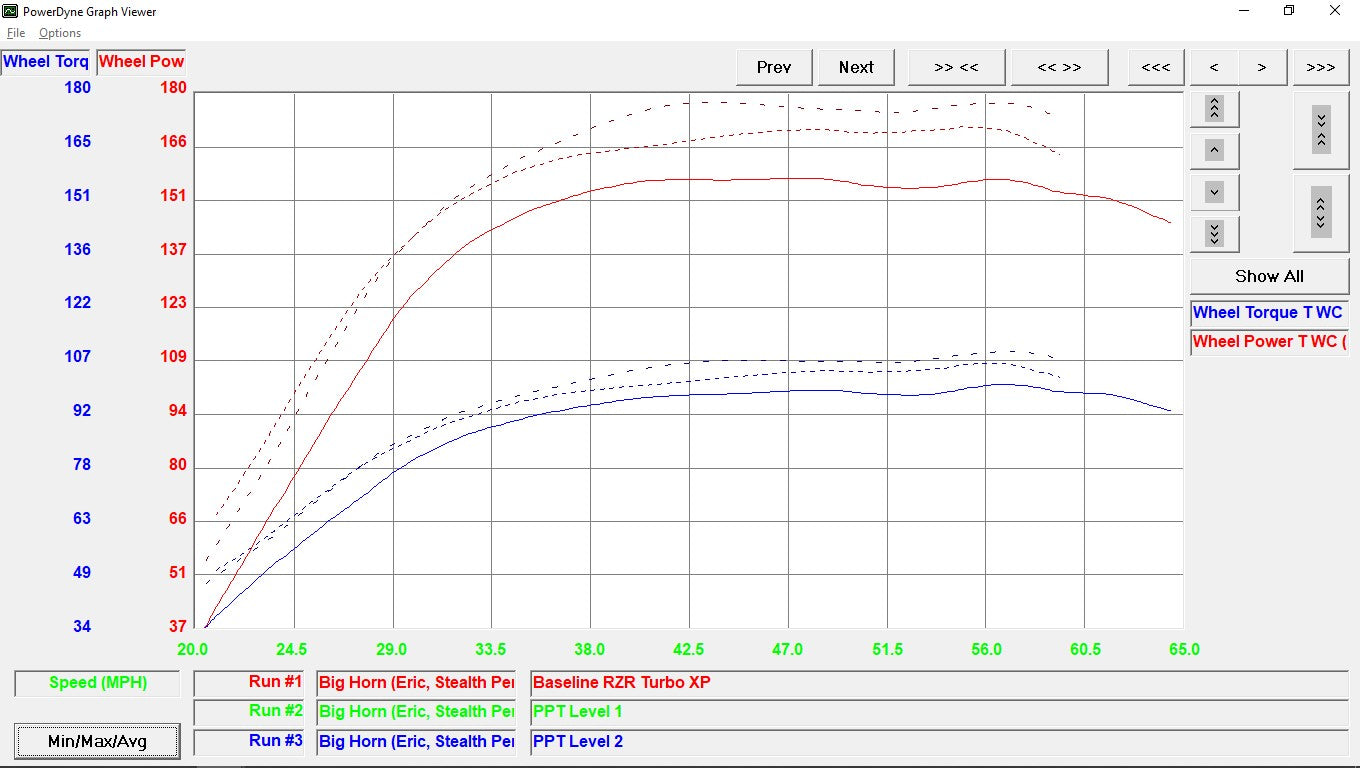Click the '>>>' fast scroll-right button

tap(1321, 67)
